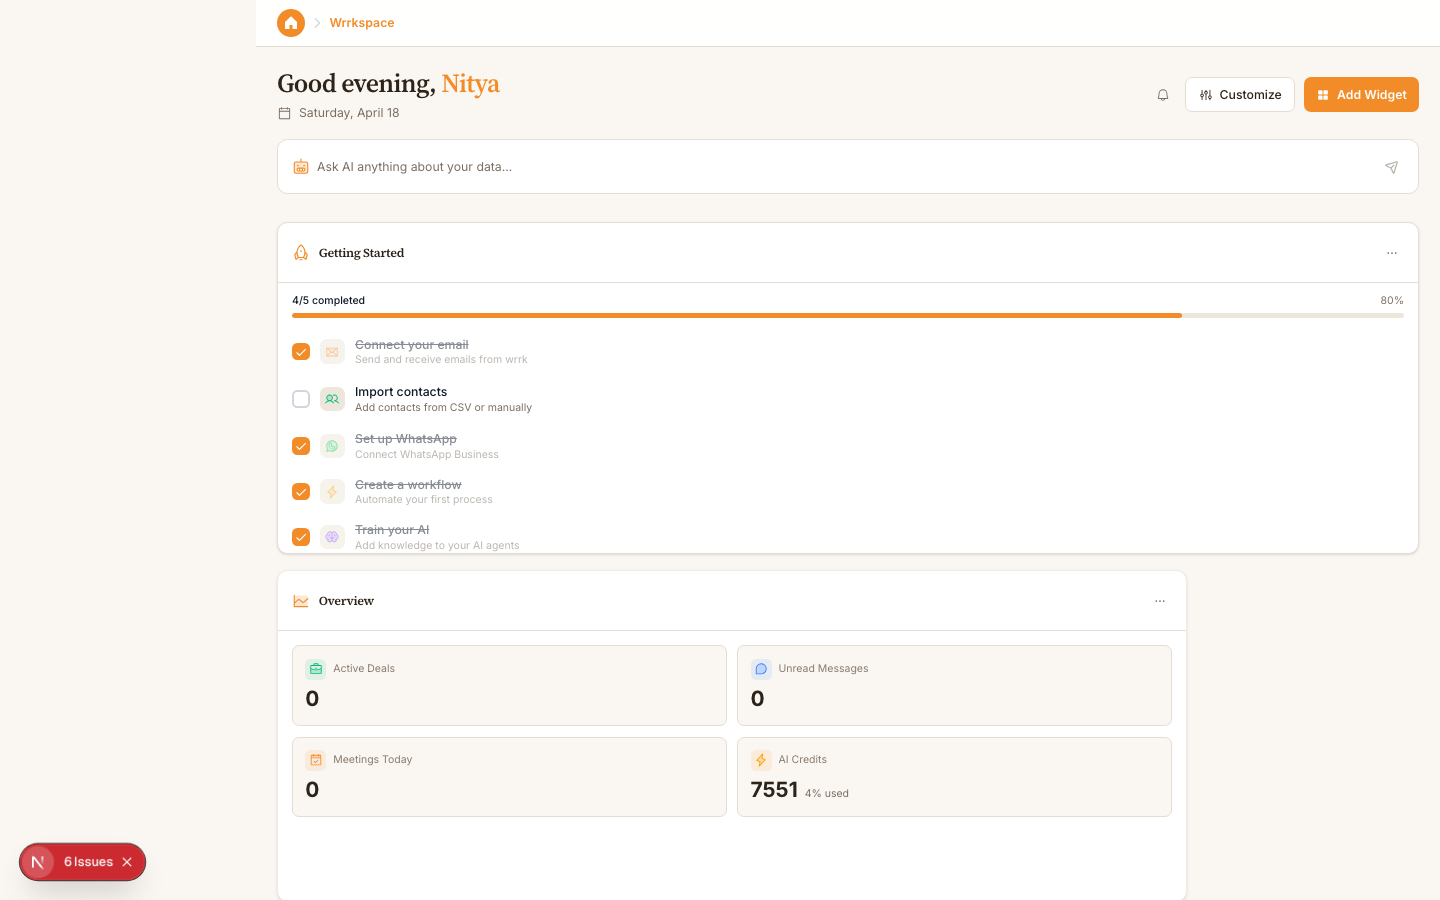This screenshot has width=1440, height=900.
Task: Click the Add Widget button
Action: [1360, 95]
